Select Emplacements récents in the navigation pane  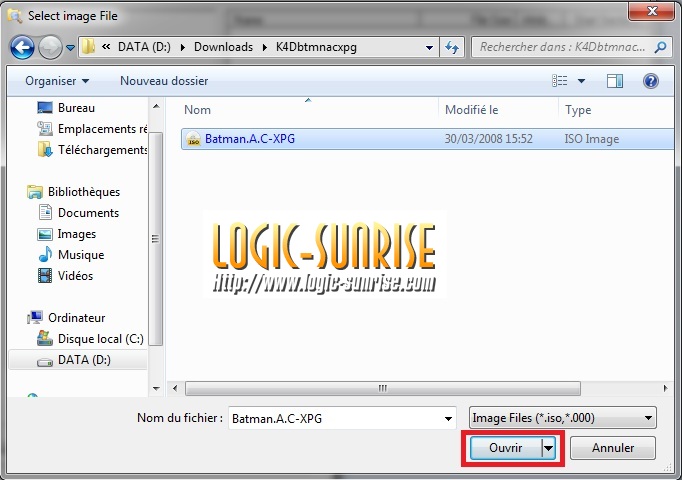[x=102, y=129]
